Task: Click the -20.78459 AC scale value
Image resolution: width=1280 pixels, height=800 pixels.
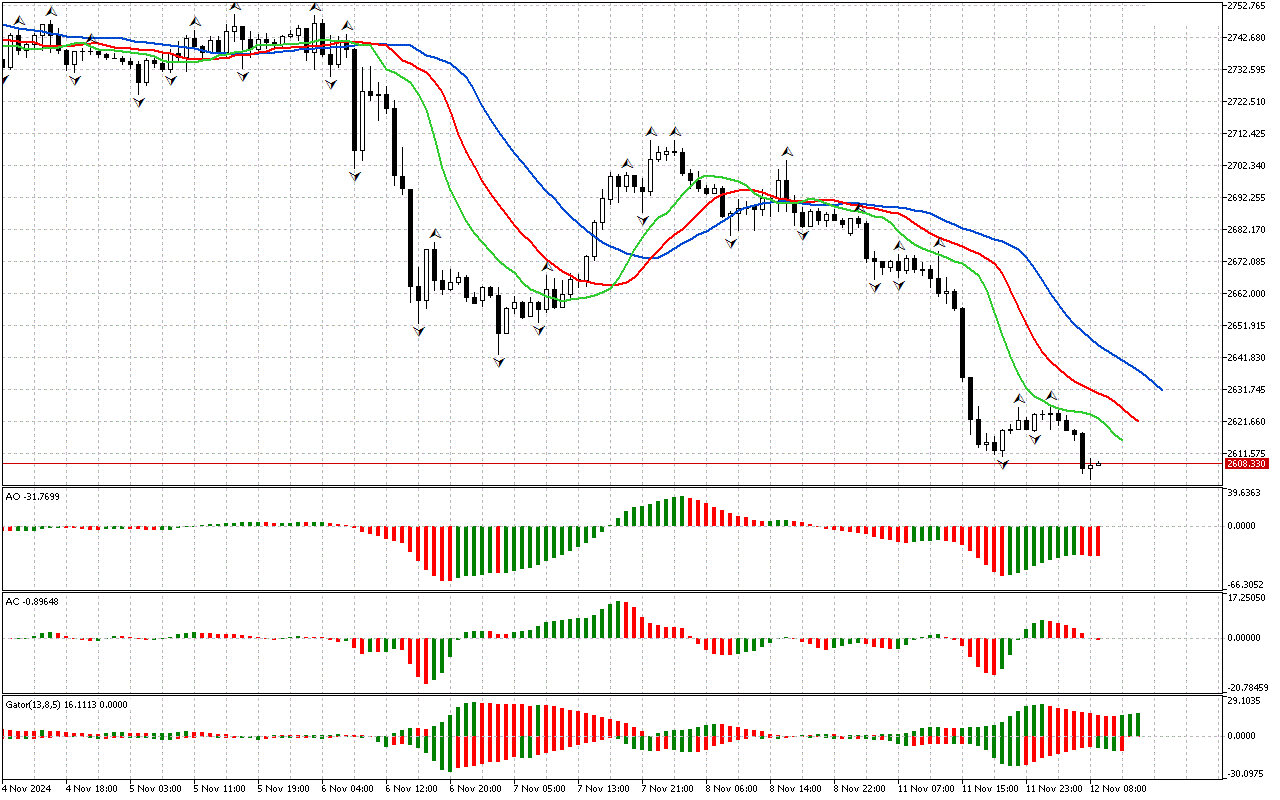Action: [x=1249, y=688]
